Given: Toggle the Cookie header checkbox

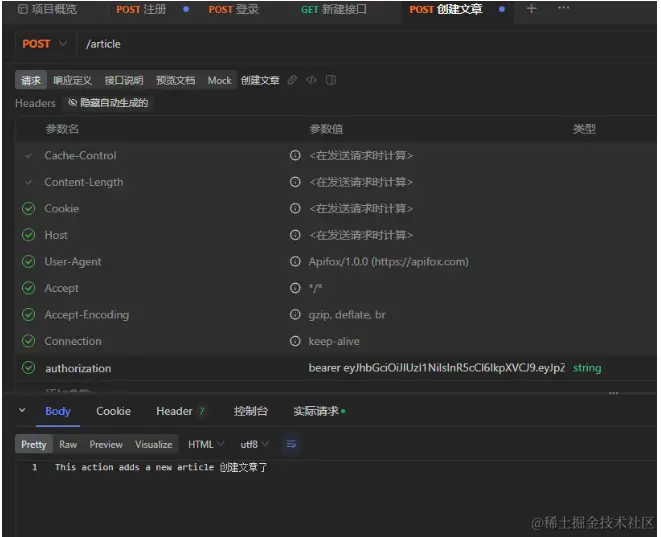Looking at the screenshot, I should coord(29,209).
